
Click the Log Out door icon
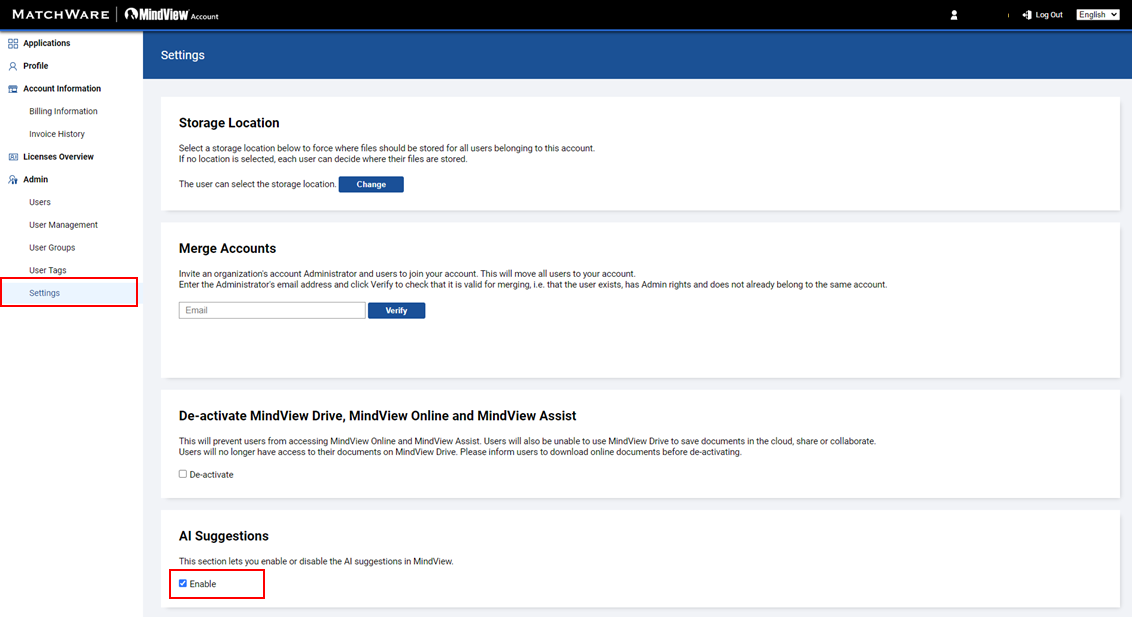point(1027,14)
